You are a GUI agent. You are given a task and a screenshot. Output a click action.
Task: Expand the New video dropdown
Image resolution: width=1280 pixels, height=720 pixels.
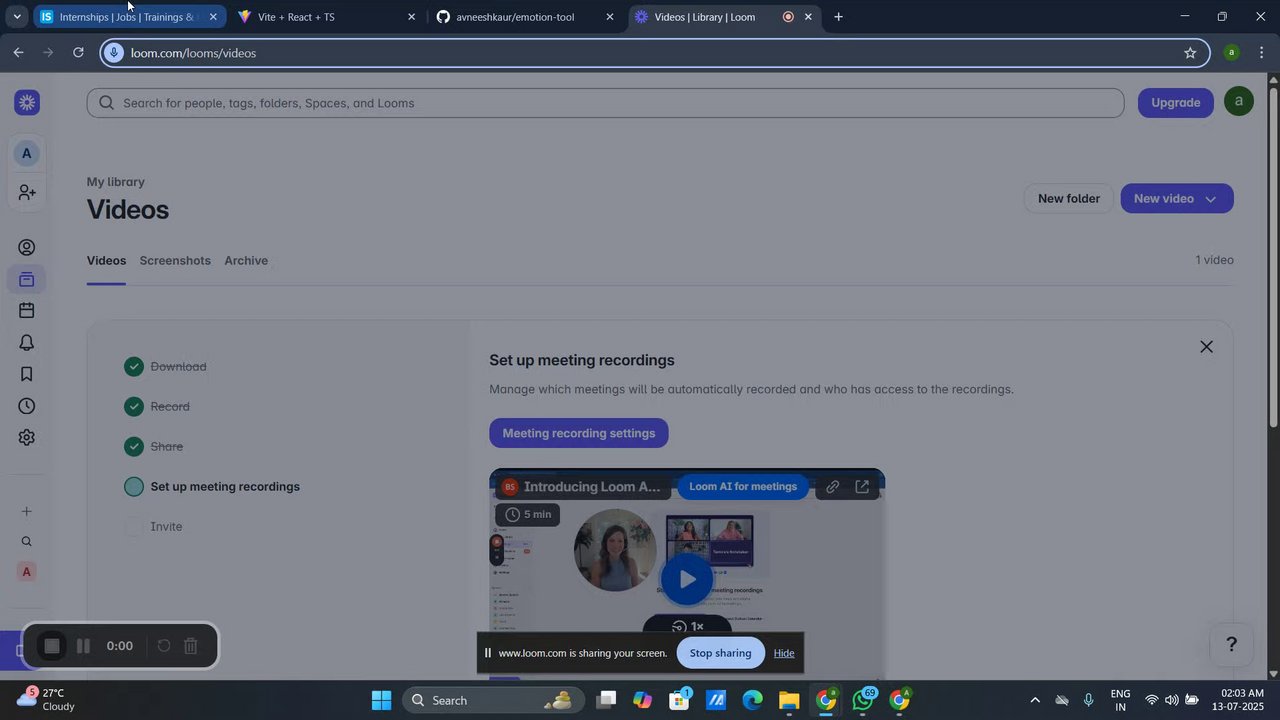point(1211,199)
